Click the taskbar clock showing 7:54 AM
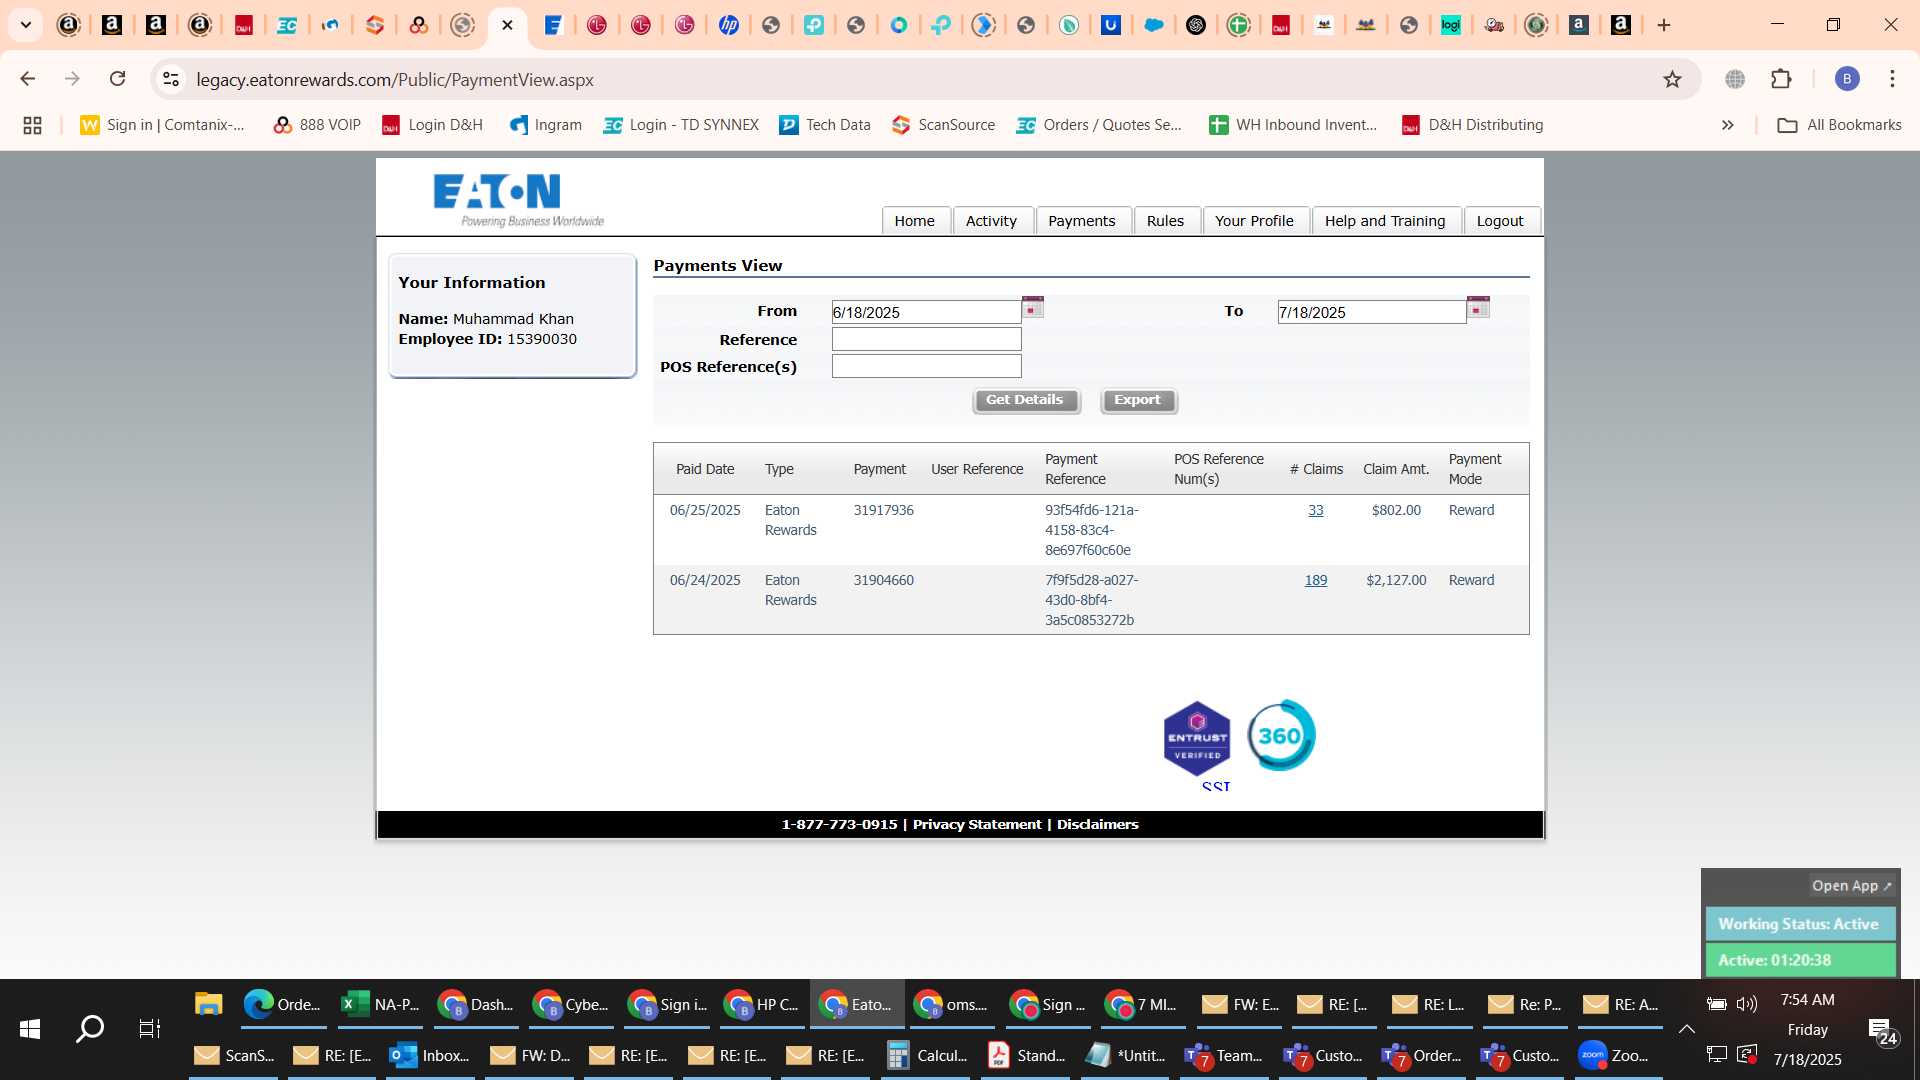Viewport: 1920px width, 1080px height. 1807,1000
